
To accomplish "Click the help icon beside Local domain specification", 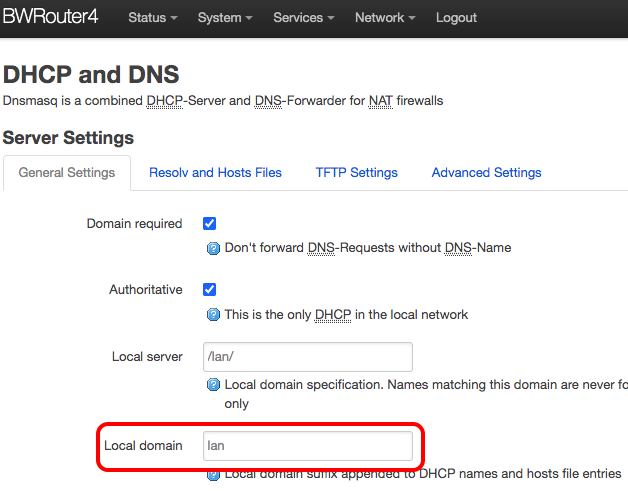I will point(213,385).
